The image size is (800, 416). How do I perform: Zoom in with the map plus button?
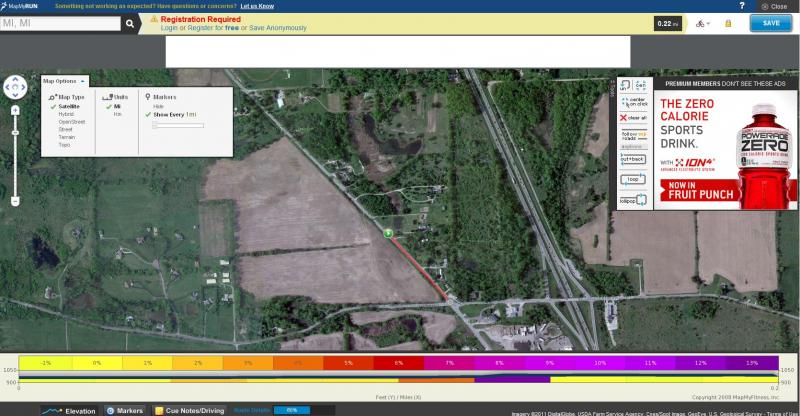coord(15,109)
